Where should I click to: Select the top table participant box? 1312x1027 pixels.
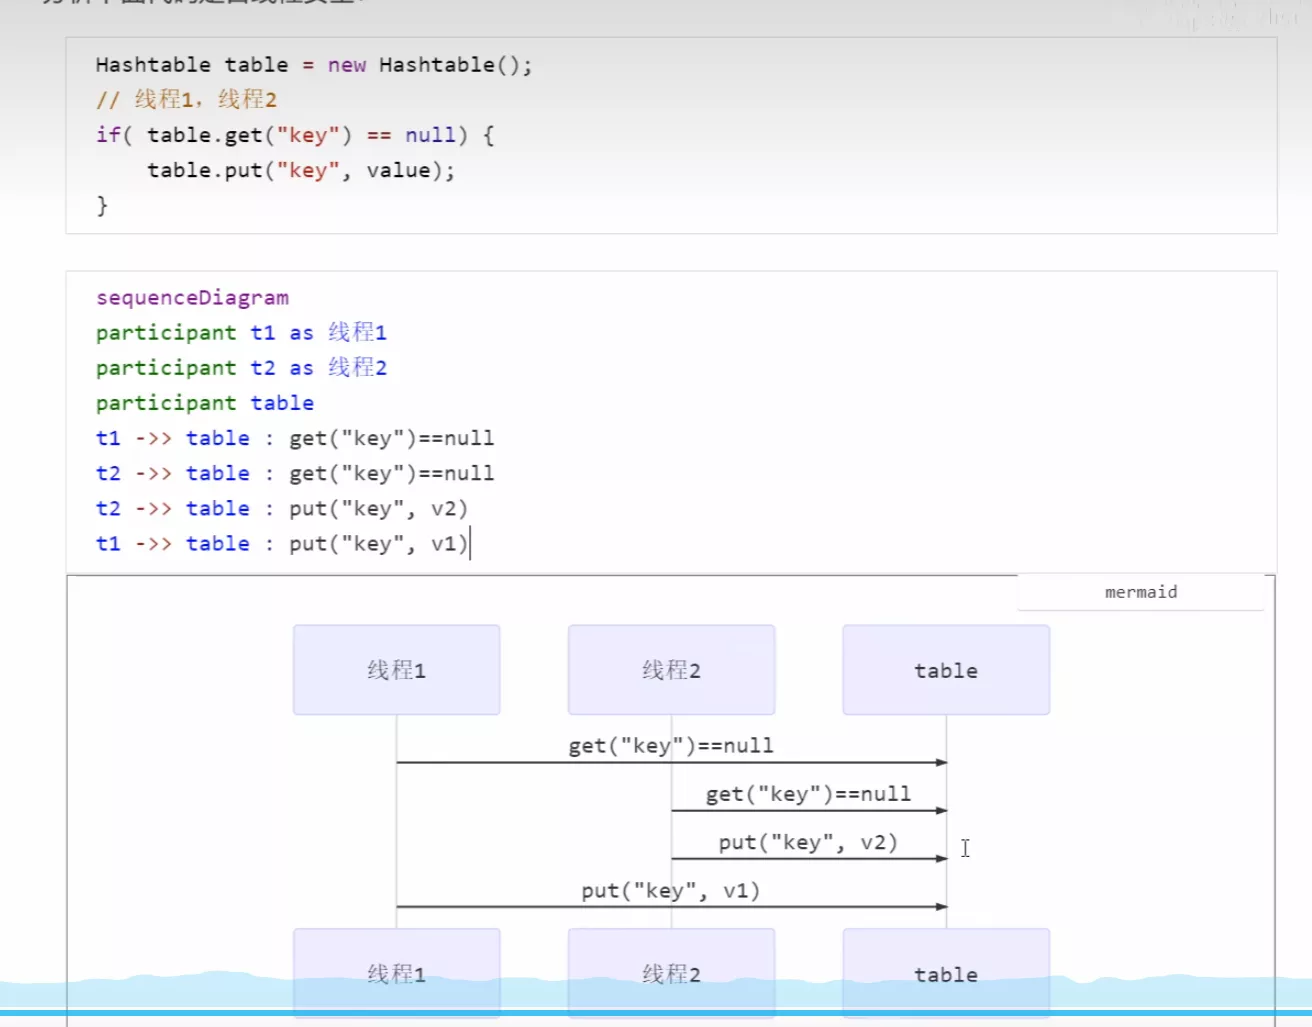point(946,670)
